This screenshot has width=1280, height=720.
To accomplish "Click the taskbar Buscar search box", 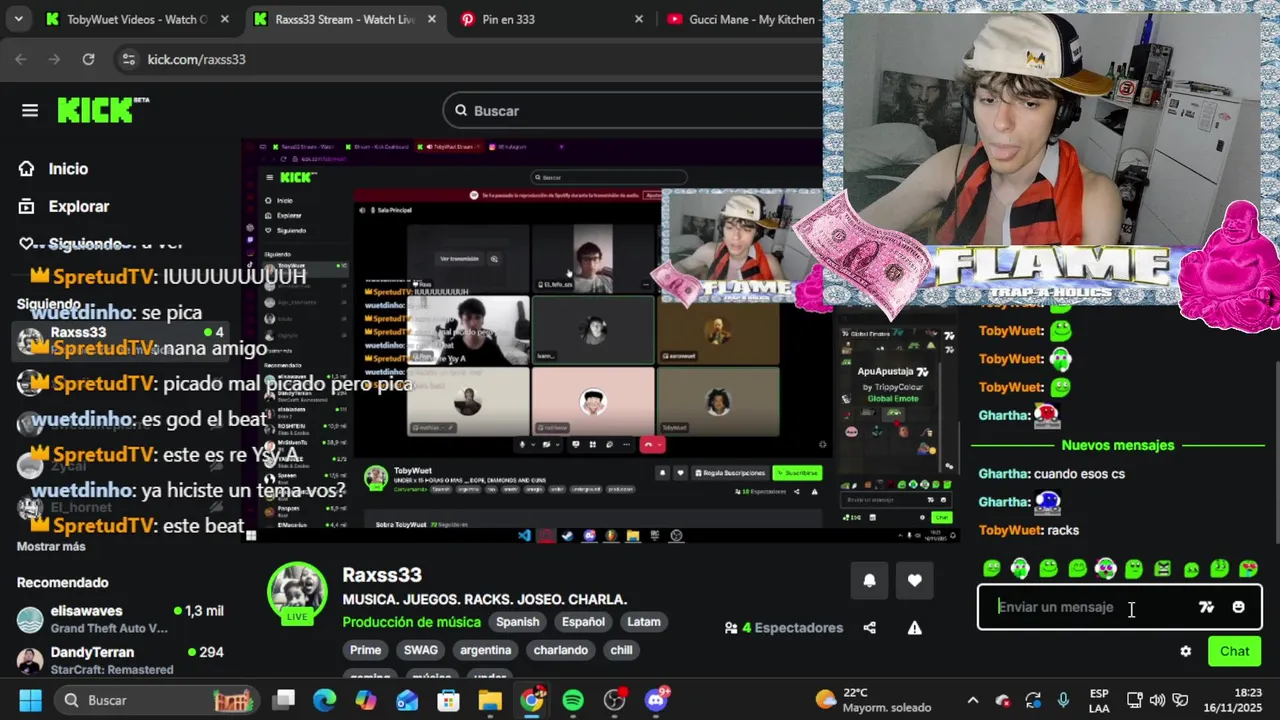I will coord(156,700).
